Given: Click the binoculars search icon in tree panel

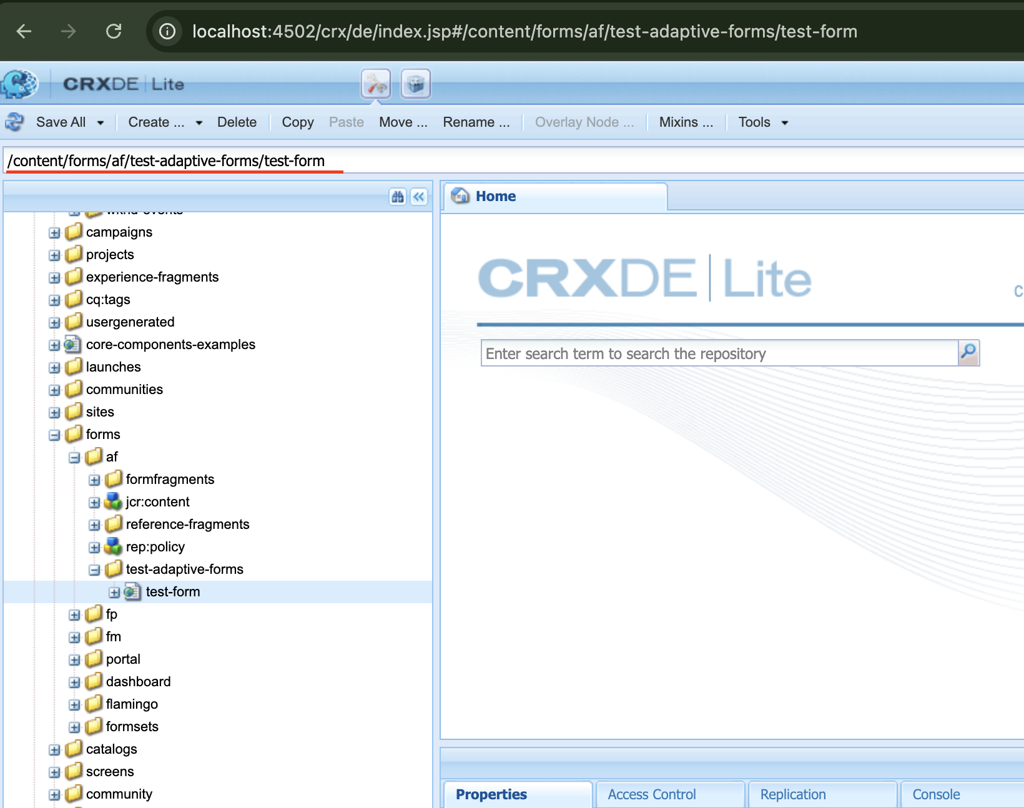Looking at the screenshot, I should click(398, 197).
